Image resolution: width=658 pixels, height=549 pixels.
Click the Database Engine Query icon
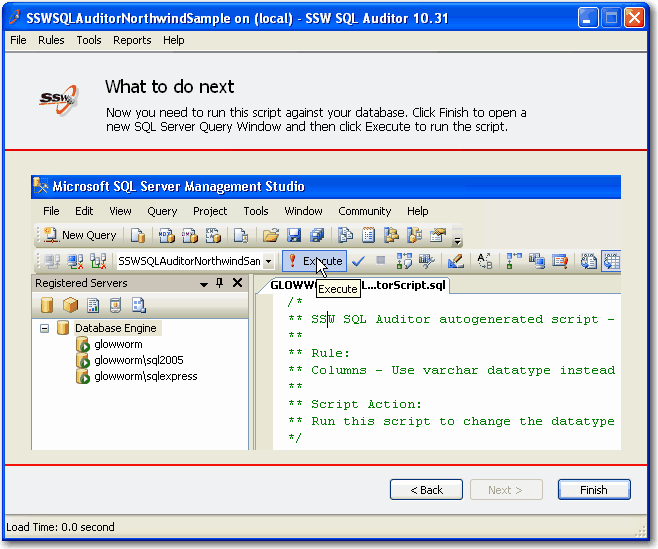coord(138,235)
